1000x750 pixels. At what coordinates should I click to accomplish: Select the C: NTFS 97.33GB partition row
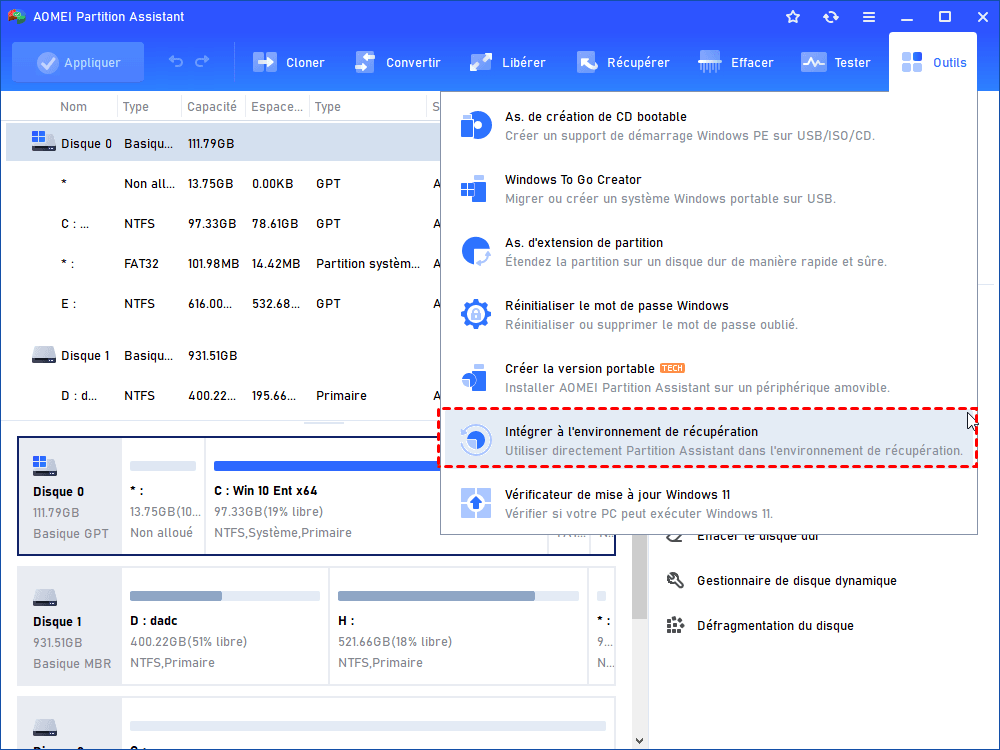[223, 224]
